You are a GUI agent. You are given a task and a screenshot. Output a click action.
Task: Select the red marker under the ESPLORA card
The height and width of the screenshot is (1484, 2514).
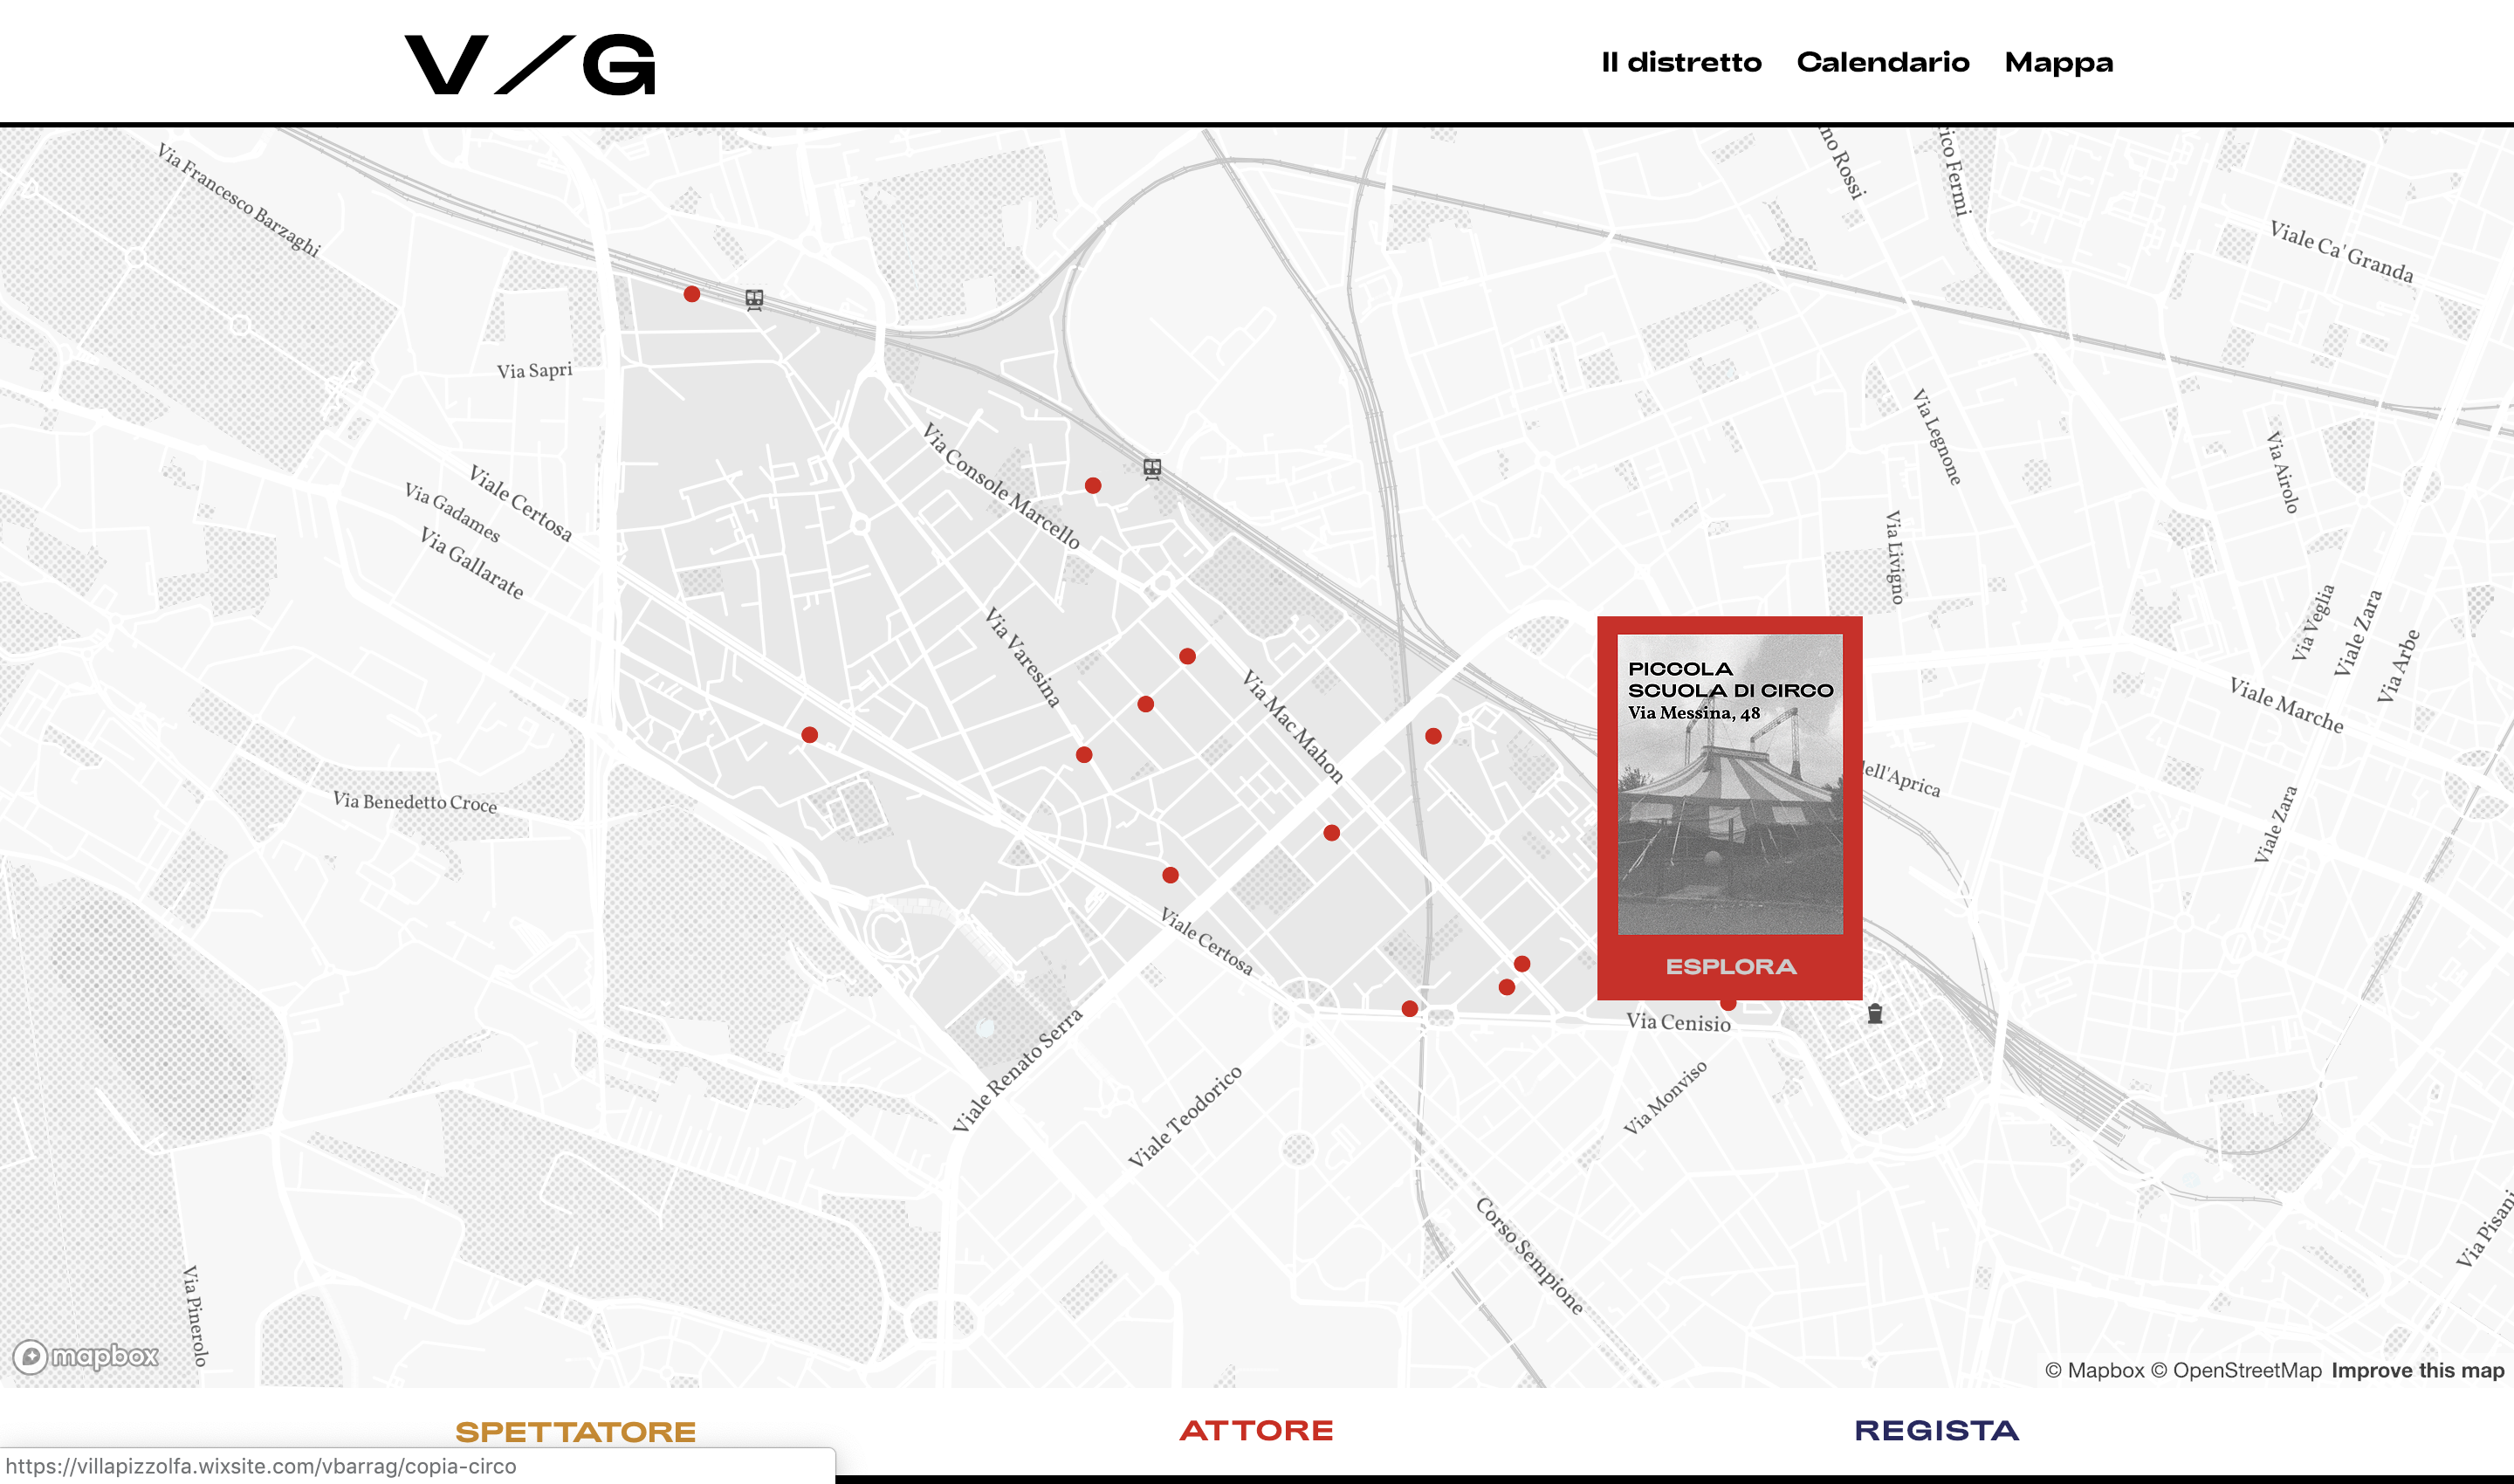1728,1003
